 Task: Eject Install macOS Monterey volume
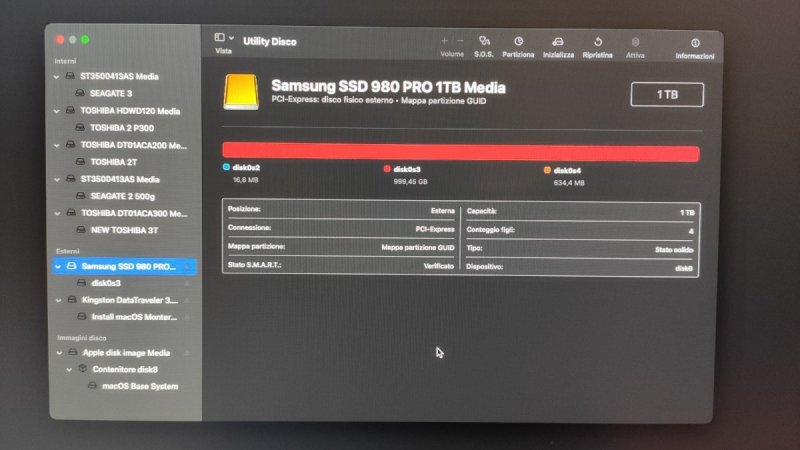click(x=187, y=317)
